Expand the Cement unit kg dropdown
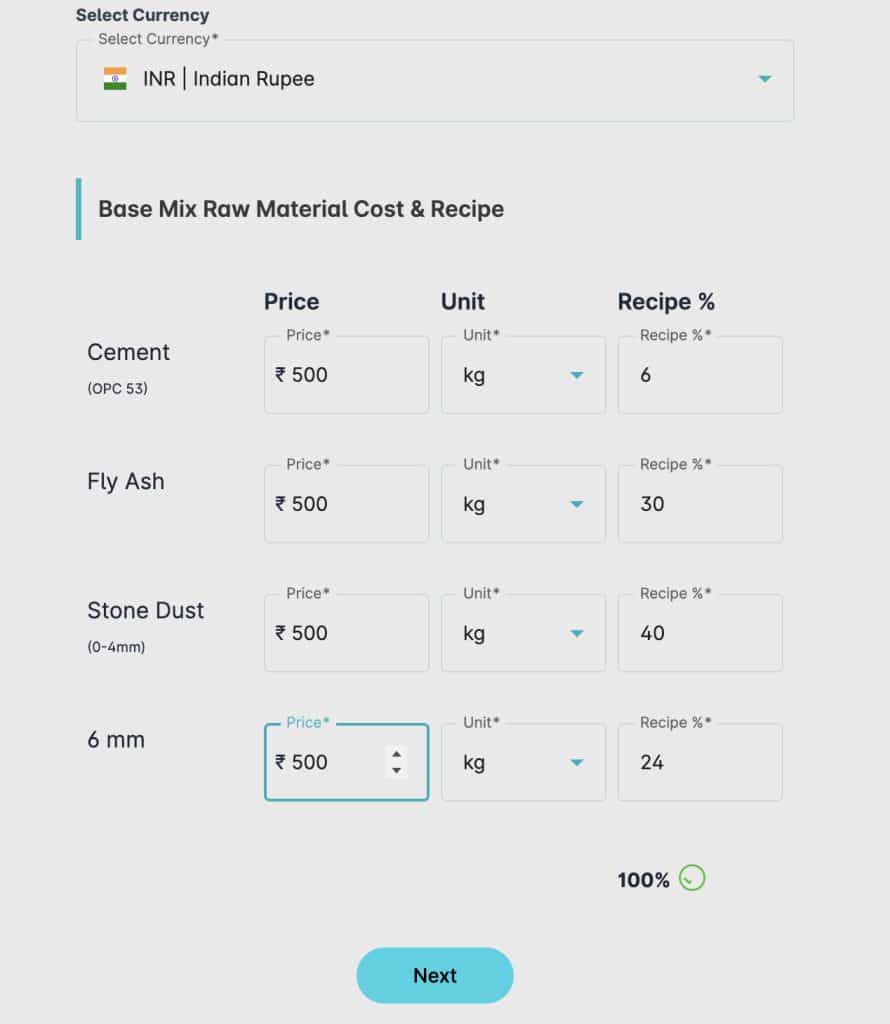This screenshot has width=890, height=1024. [523, 375]
